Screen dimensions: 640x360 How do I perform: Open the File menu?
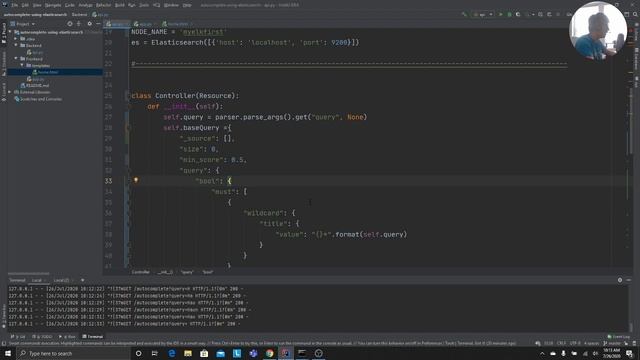[x=15, y=5]
